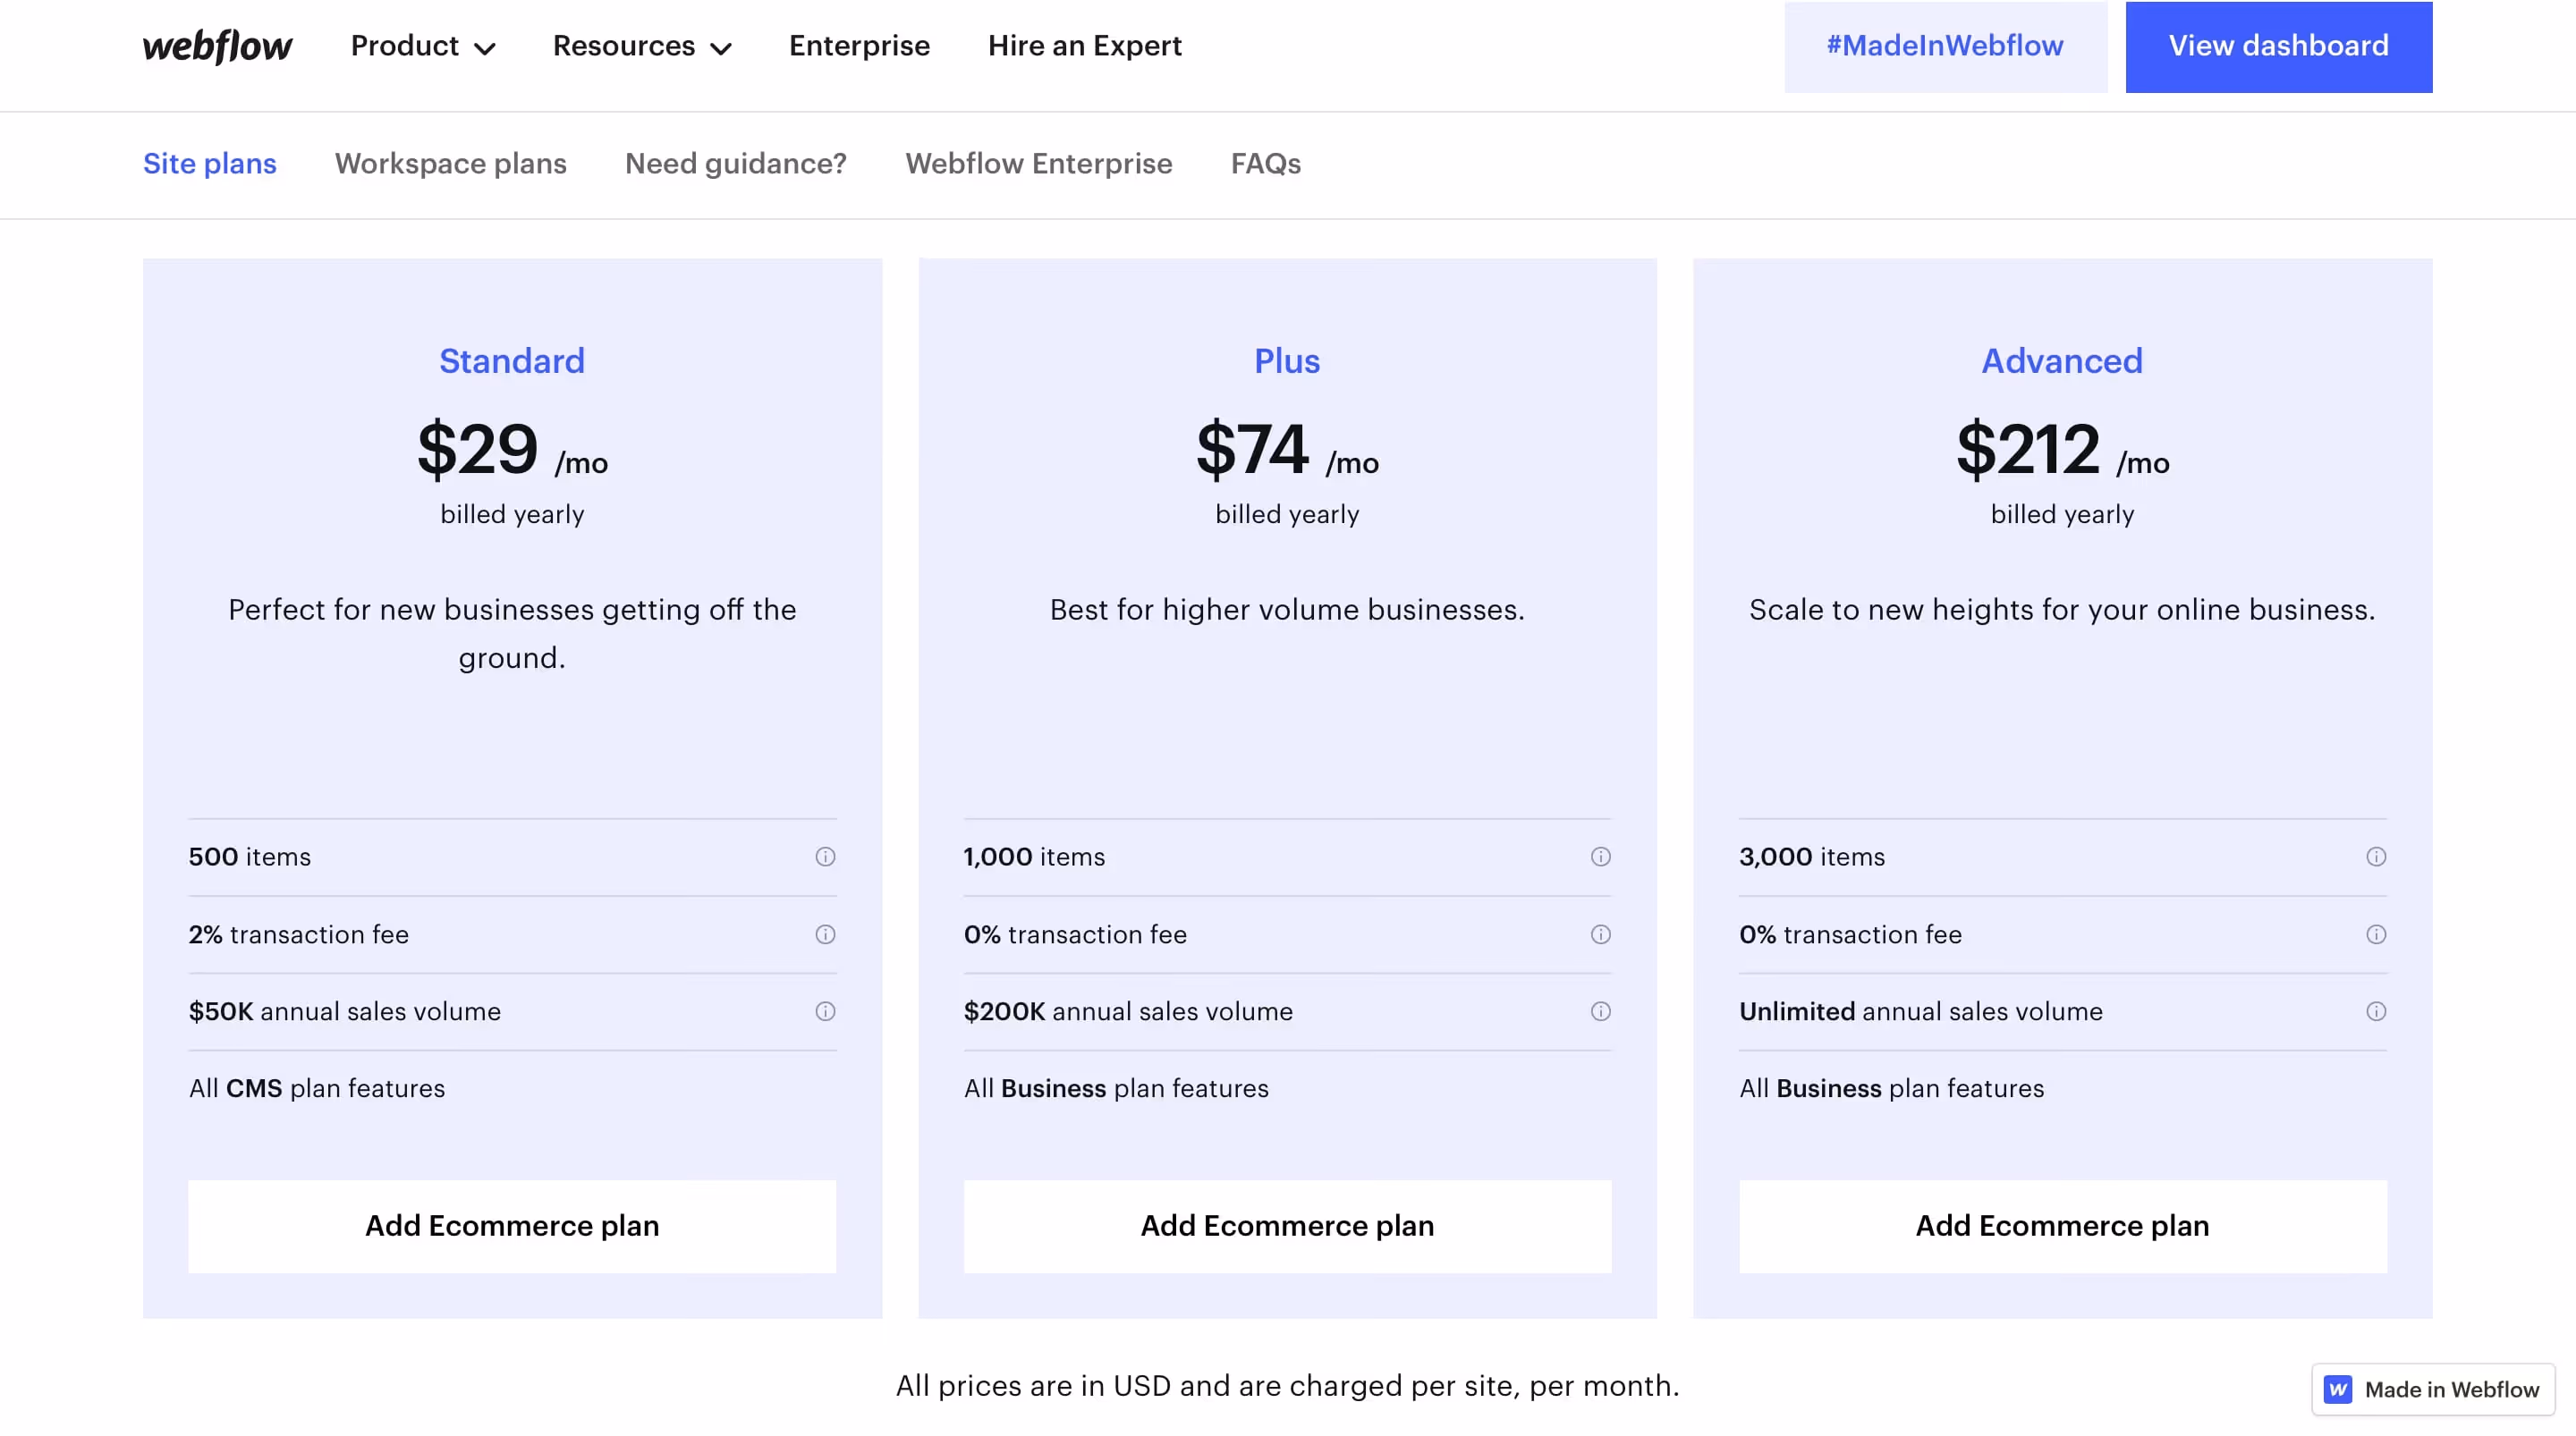Image resolution: width=2576 pixels, height=1436 pixels.
Task: Open info icon for $50K annual sales volume
Action: click(x=825, y=1011)
